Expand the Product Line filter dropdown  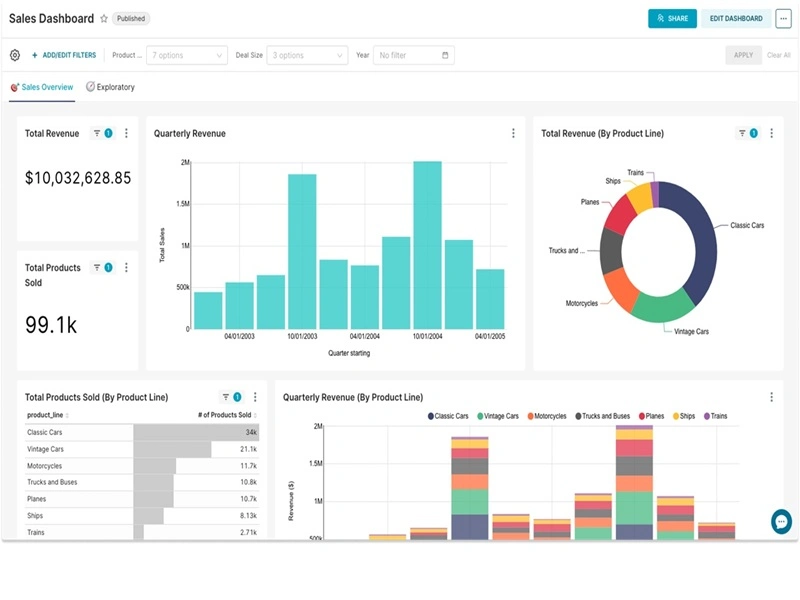[x=187, y=55]
